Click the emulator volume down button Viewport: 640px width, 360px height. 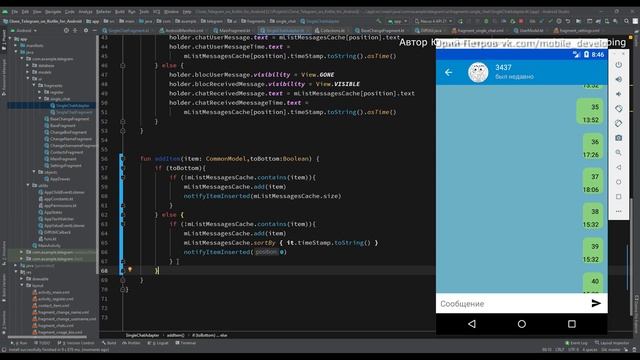click(x=619, y=94)
